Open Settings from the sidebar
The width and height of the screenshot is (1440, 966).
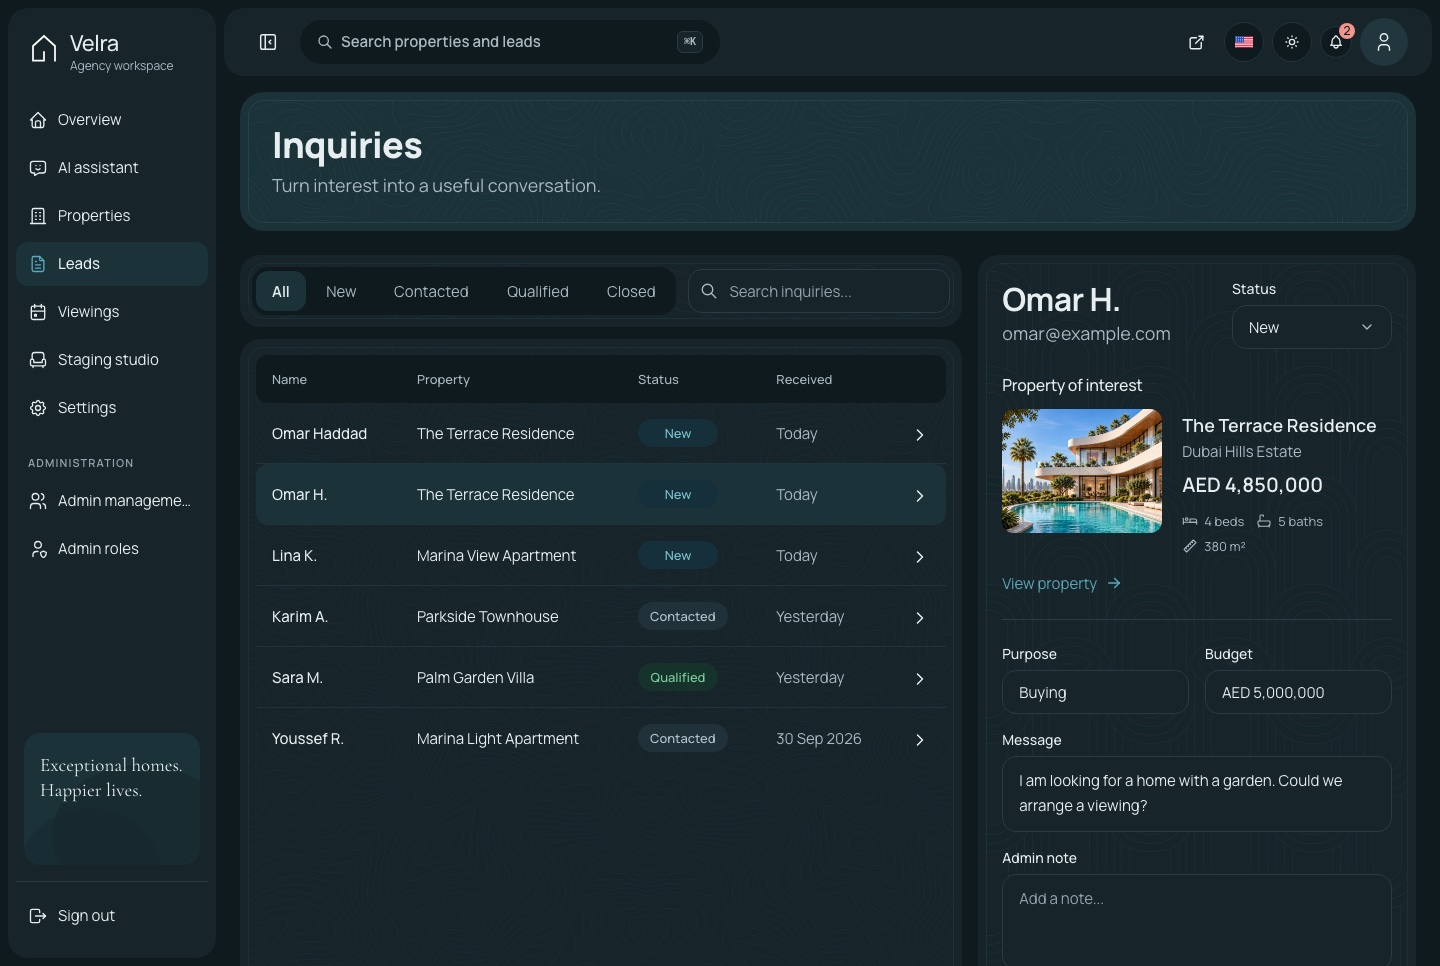click(112, 408)
